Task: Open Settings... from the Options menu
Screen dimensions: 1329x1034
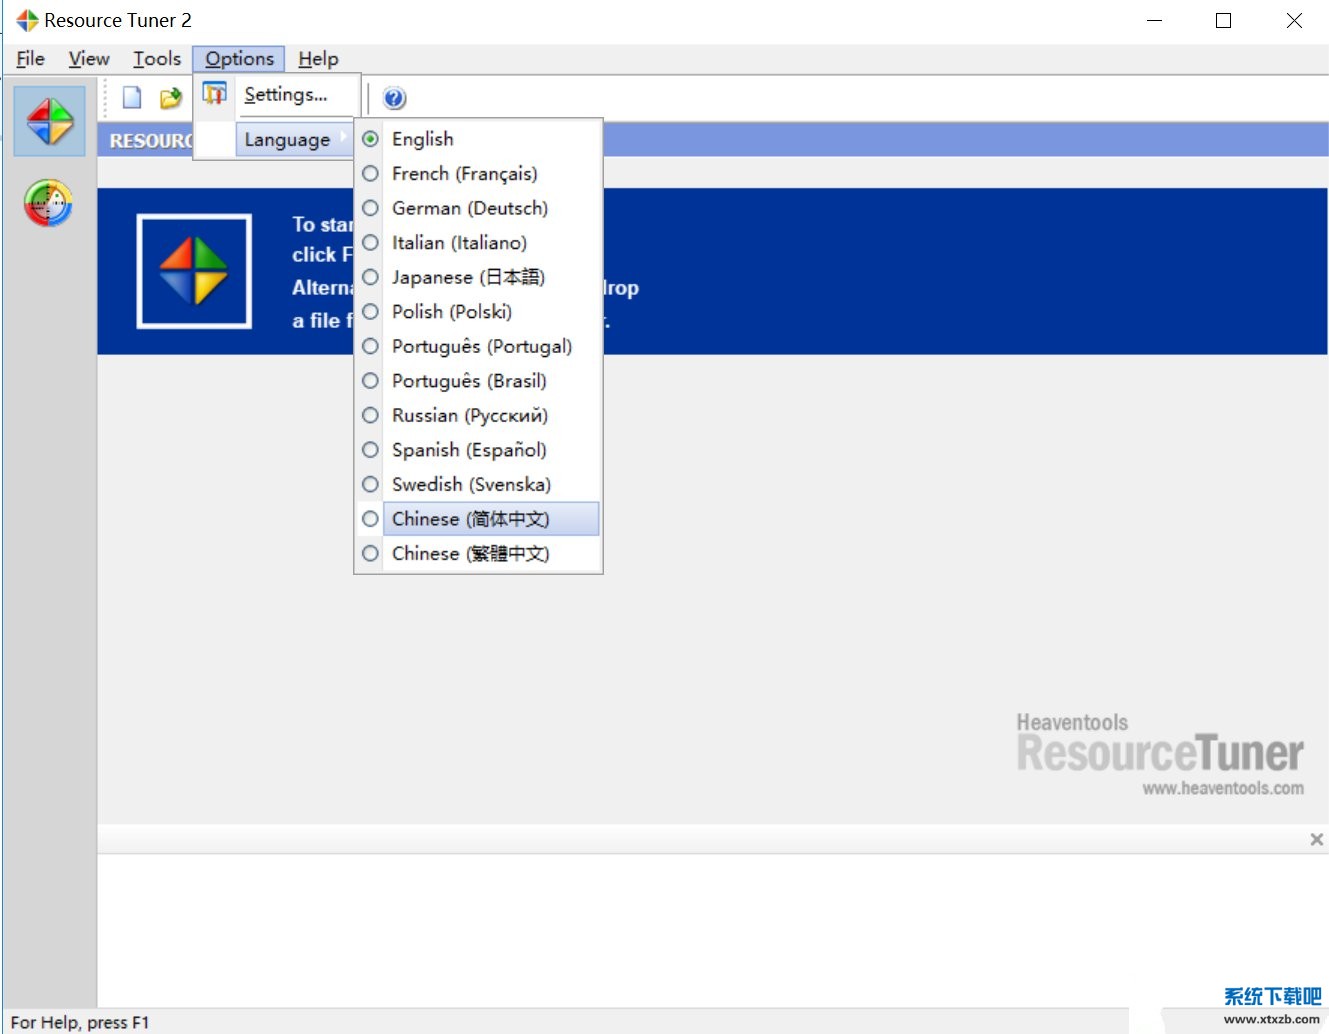Action: [286, 95]
